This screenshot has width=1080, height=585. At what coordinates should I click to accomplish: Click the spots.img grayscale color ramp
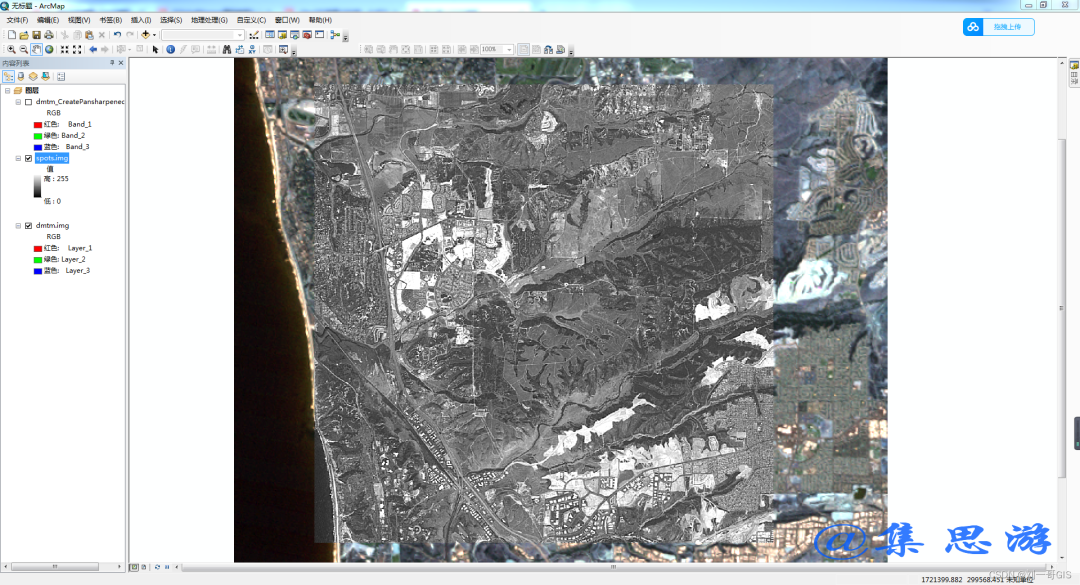[x=37, y=186]
